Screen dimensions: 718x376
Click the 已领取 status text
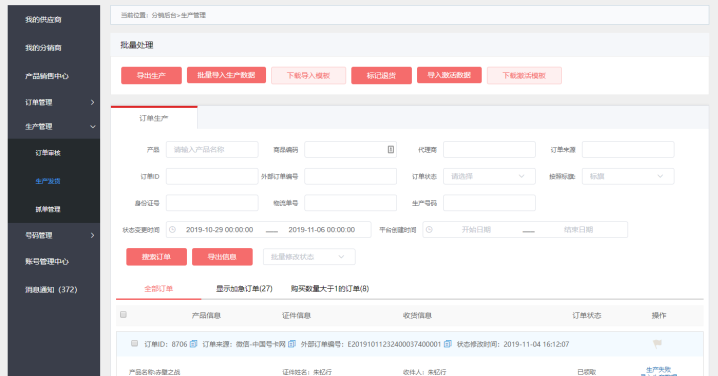click(587, 372)
